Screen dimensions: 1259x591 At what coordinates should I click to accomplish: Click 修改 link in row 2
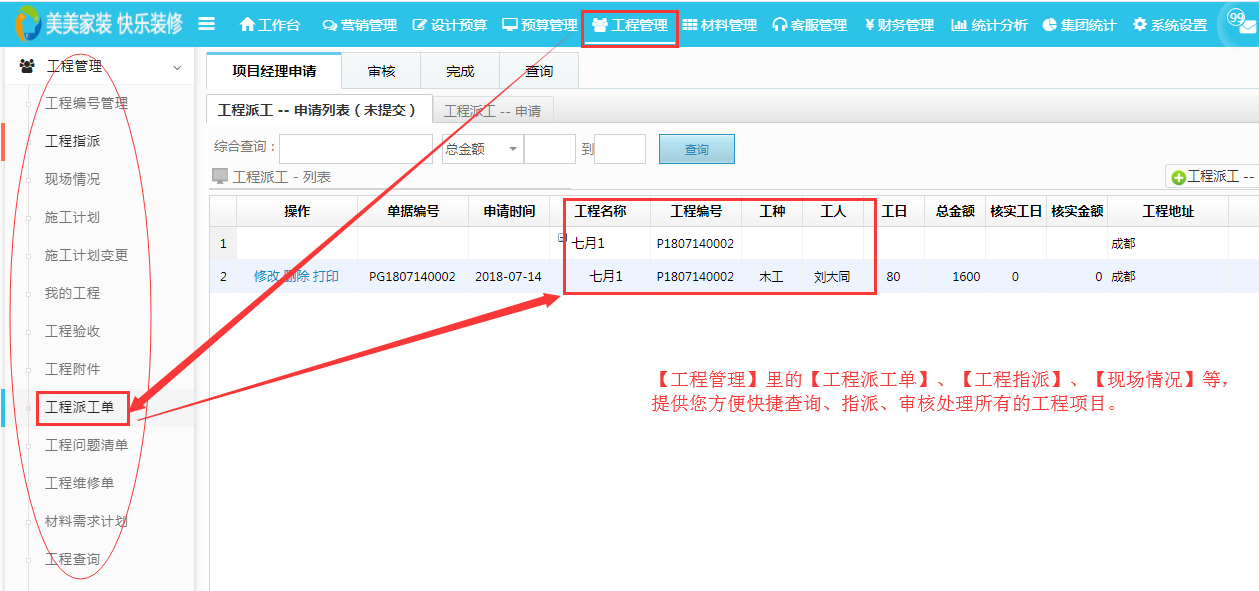[x=267, y=276]
